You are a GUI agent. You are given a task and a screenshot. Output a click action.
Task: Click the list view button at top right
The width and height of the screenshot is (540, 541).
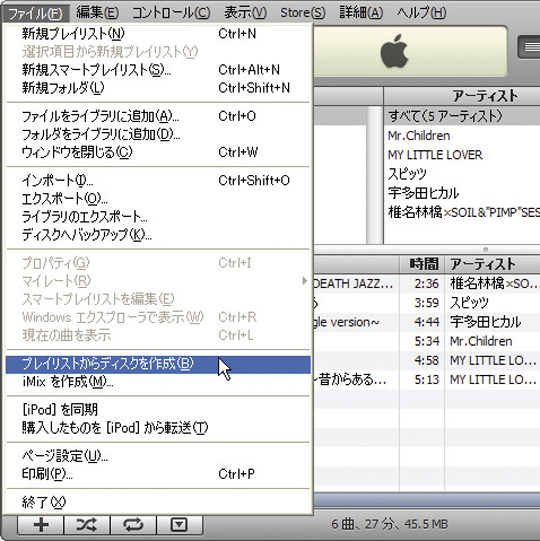530,47
